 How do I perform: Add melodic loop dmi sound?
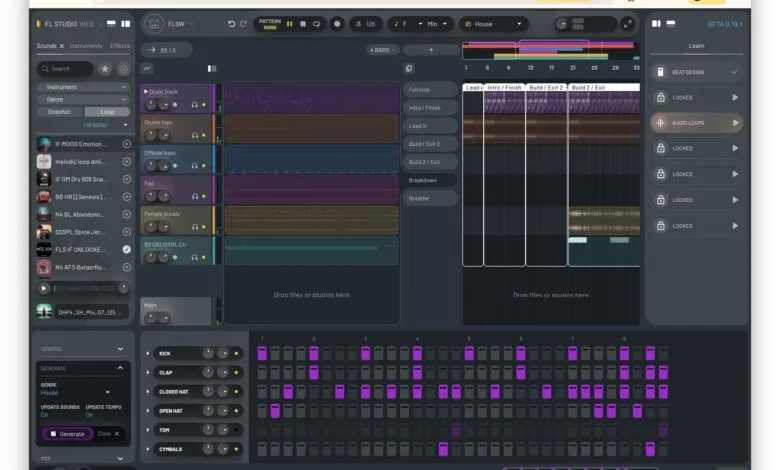pyautogui.click(x=127, y=162)
